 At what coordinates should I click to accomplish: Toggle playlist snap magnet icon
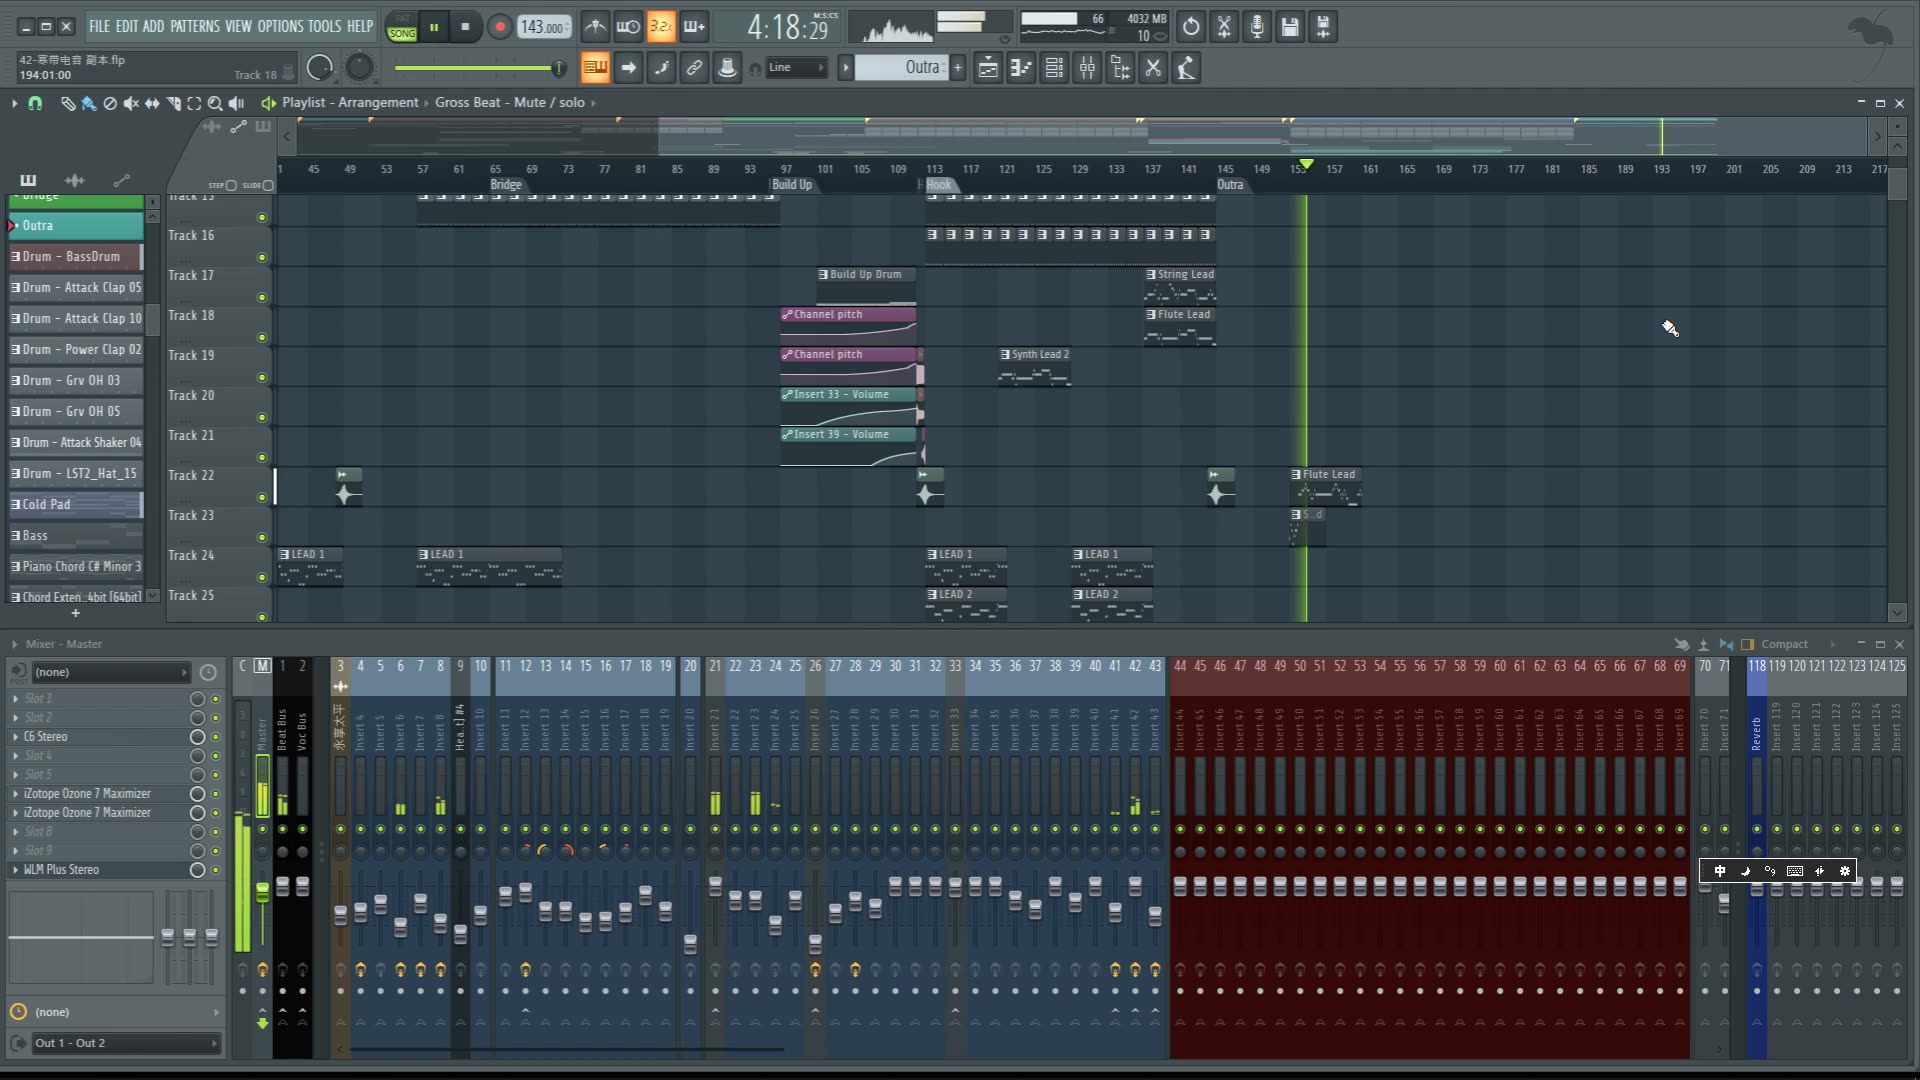point(35,103)
